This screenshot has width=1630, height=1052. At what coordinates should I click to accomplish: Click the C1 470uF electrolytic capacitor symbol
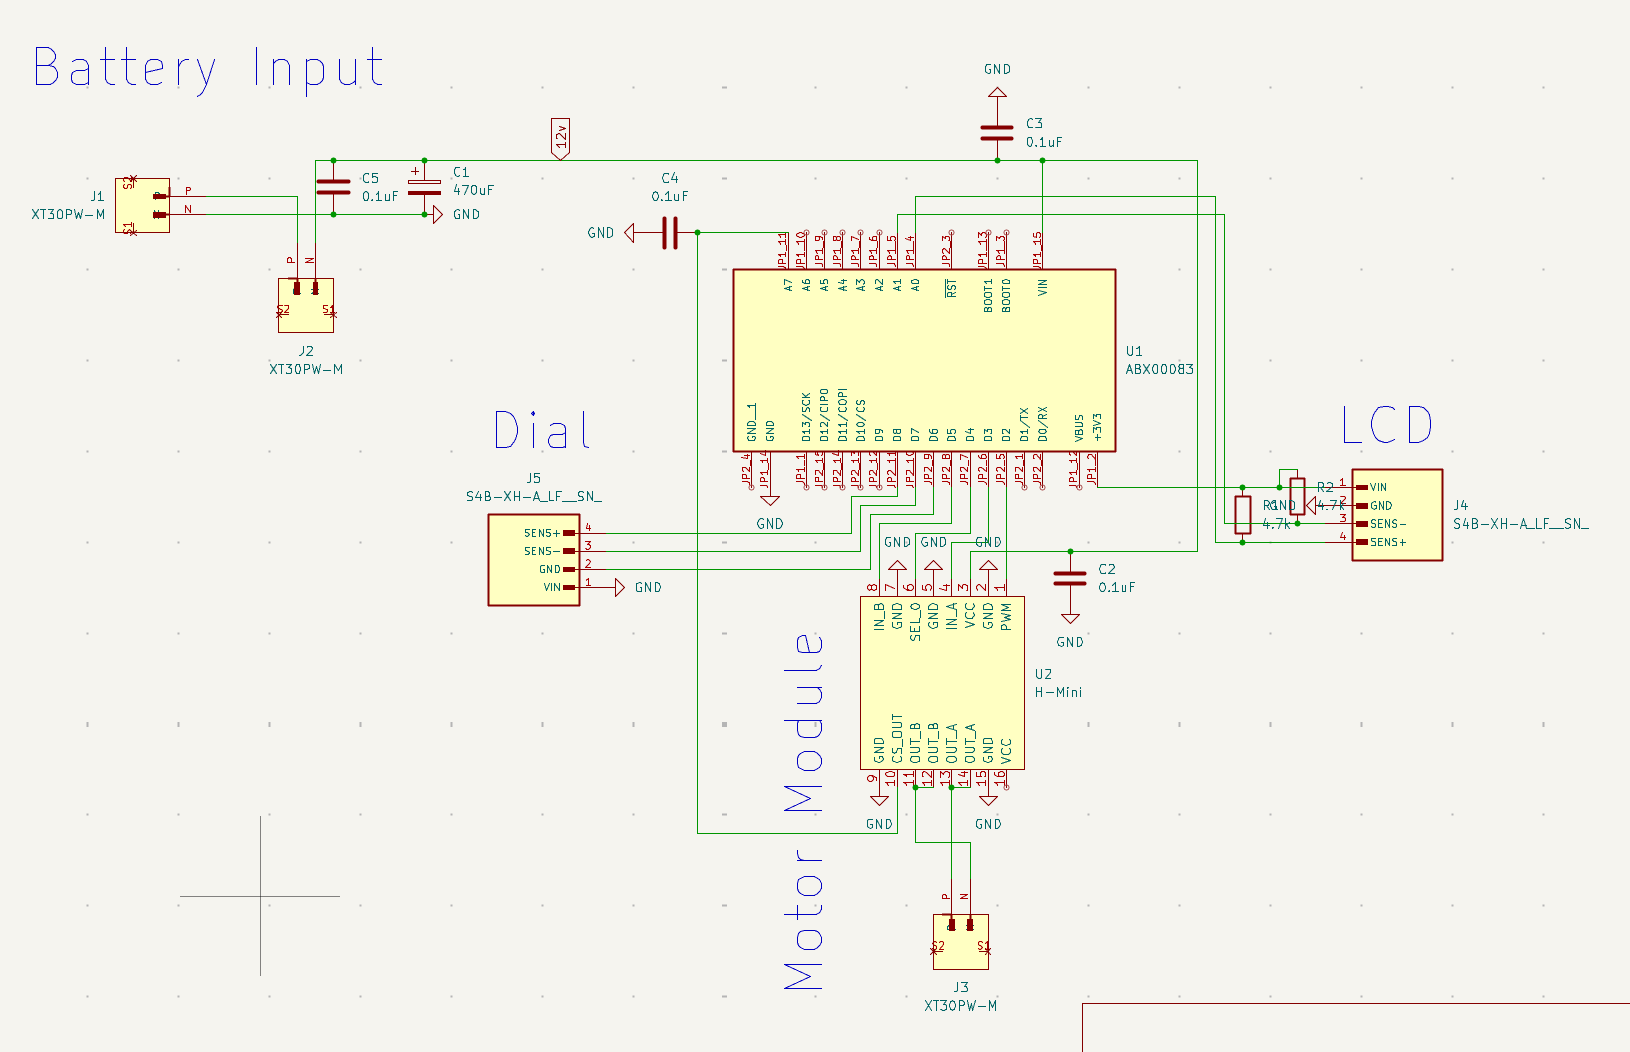423,185
